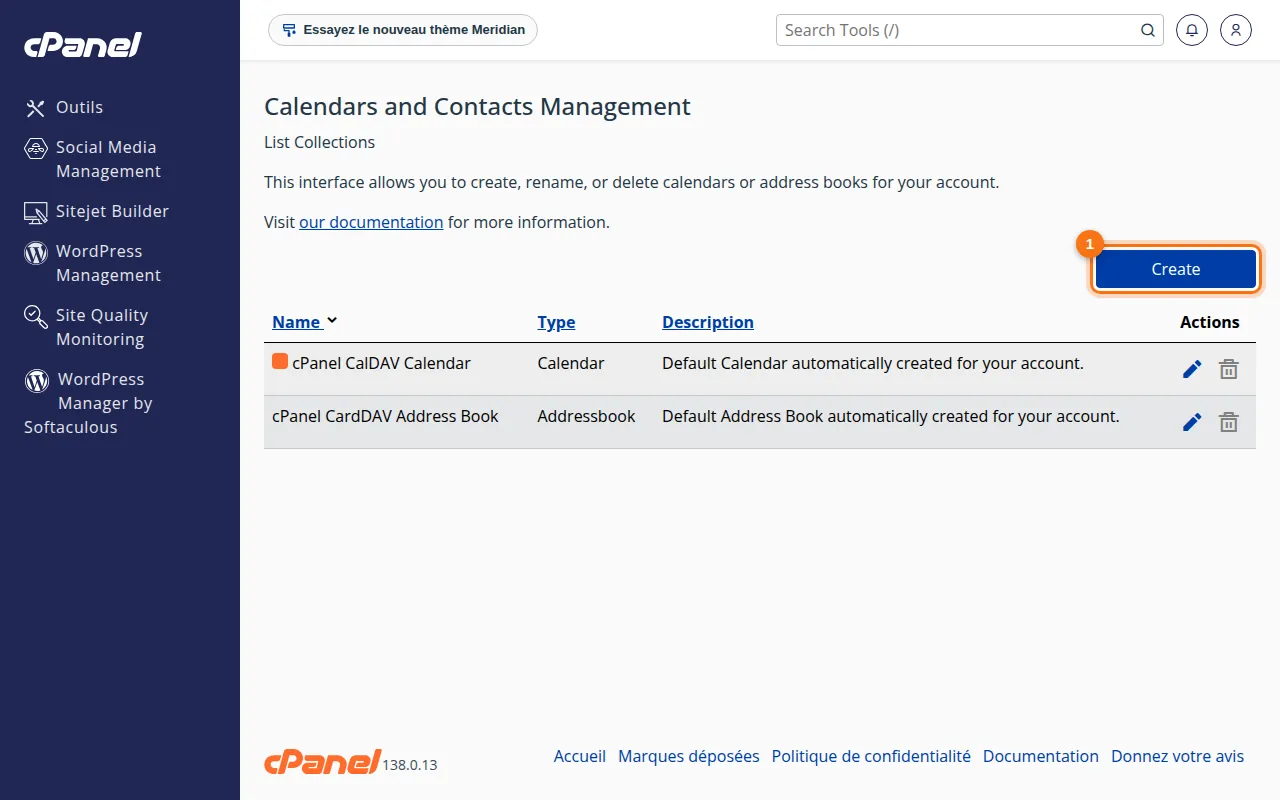This screenshot has height=800, width=1280.
Task: Open Documentation footer link
Action: (1041, 756)
